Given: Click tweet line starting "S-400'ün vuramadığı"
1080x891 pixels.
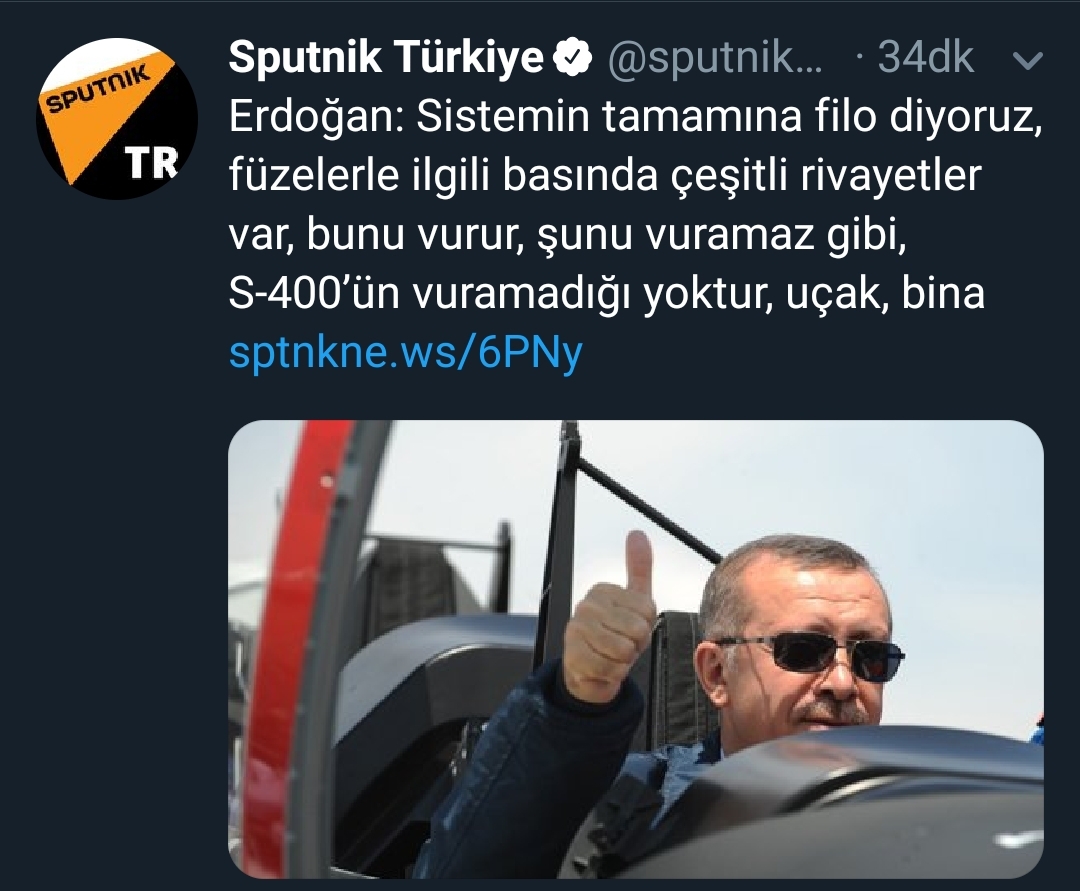Looking at the screenshot, I should click(607, 295).
